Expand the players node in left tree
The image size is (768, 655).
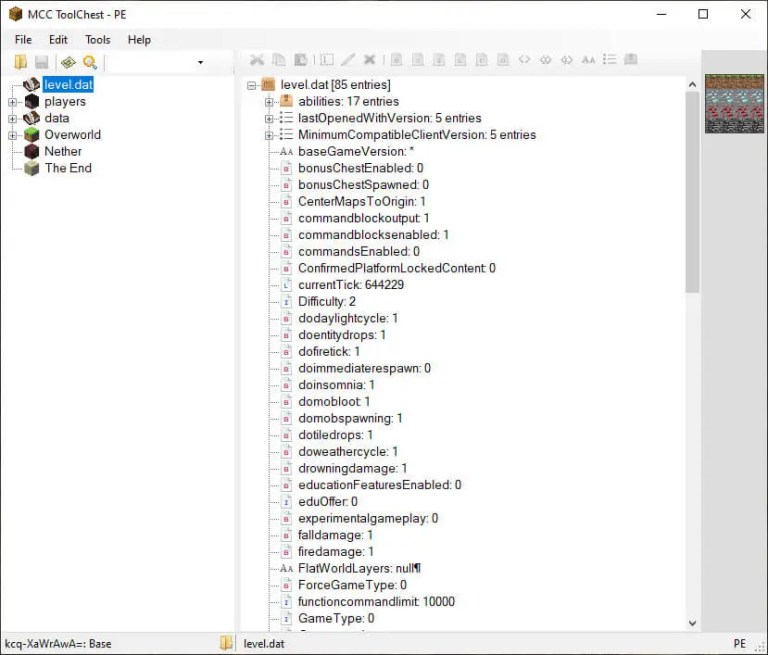(x=13, y=102)
